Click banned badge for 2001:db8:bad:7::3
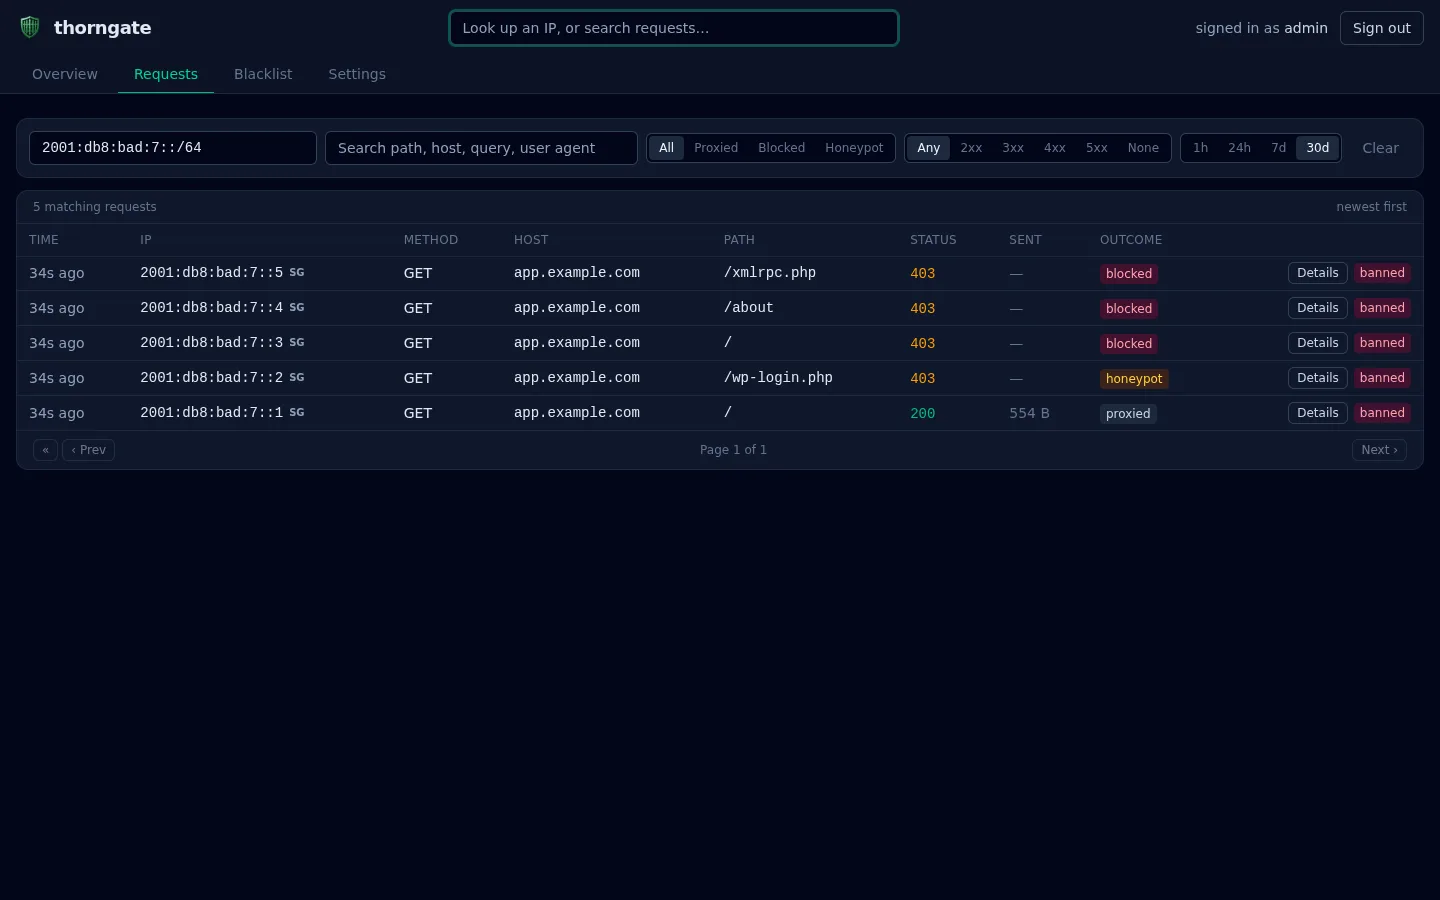The width and height of the screenshot is (1440, 900). pos(1382,343)
